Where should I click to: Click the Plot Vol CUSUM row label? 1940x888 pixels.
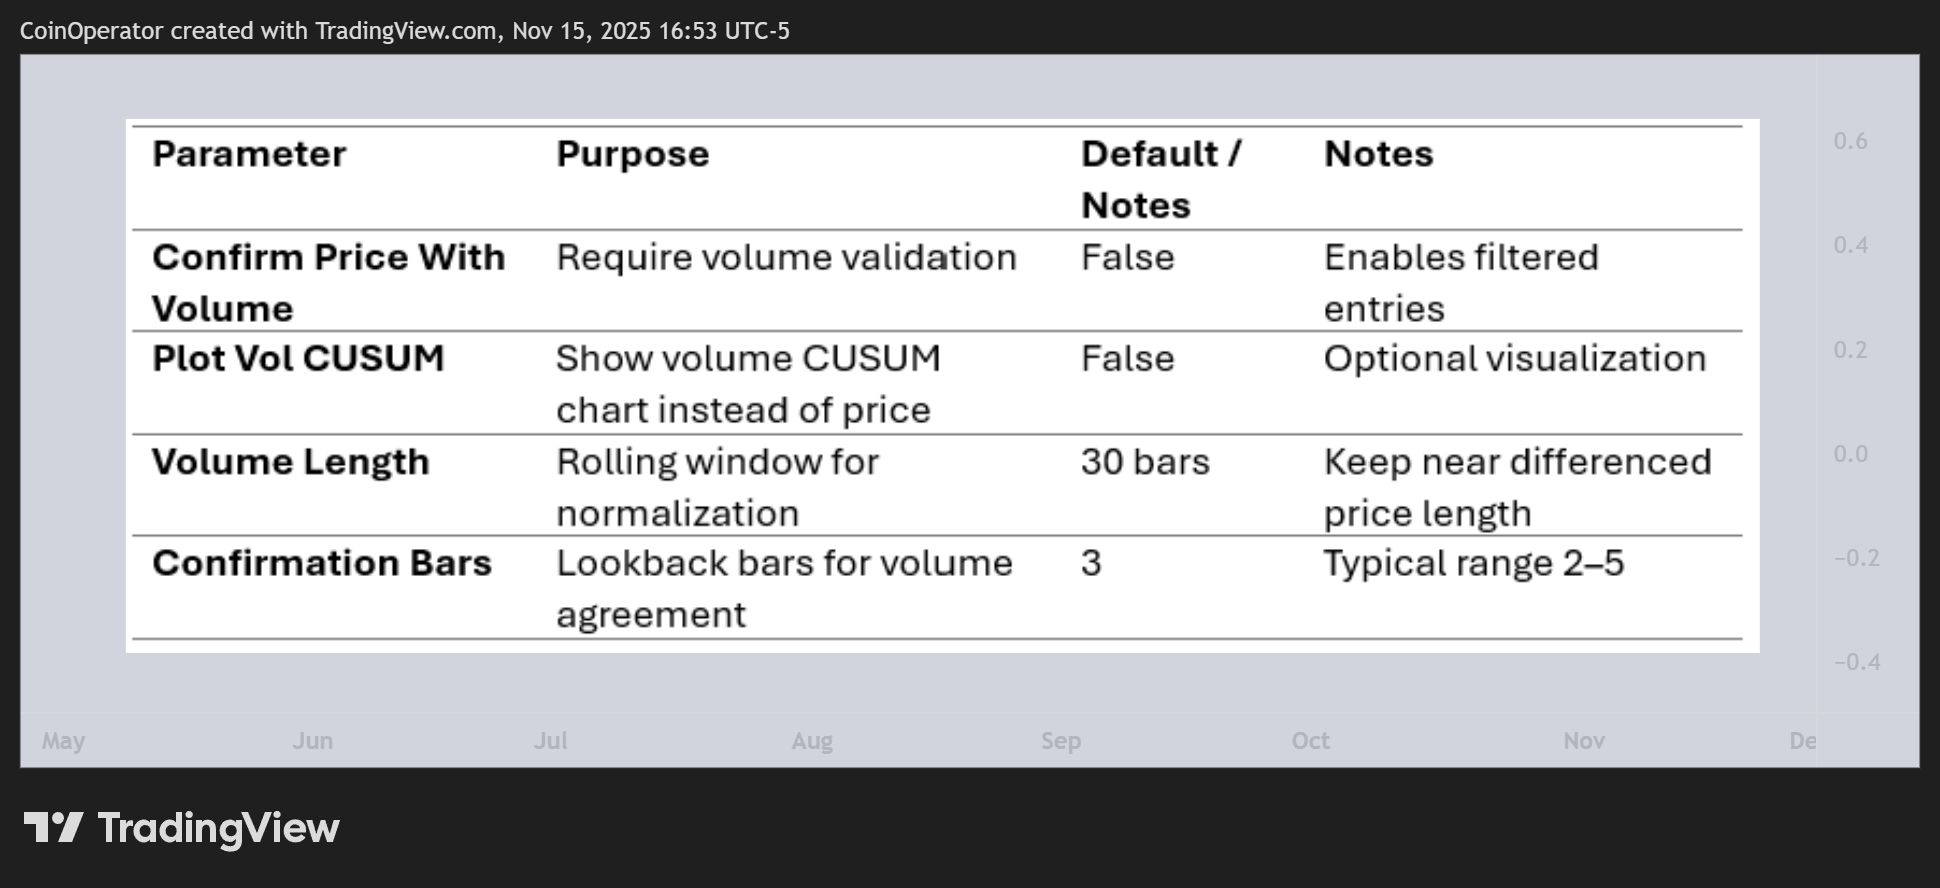298,358
